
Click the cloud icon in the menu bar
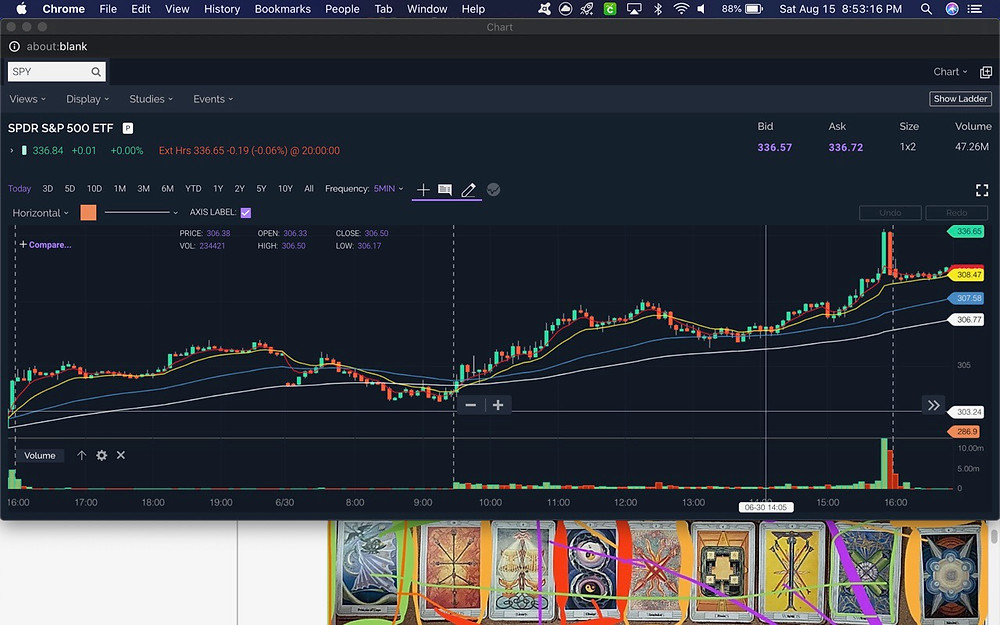(565, 9)
